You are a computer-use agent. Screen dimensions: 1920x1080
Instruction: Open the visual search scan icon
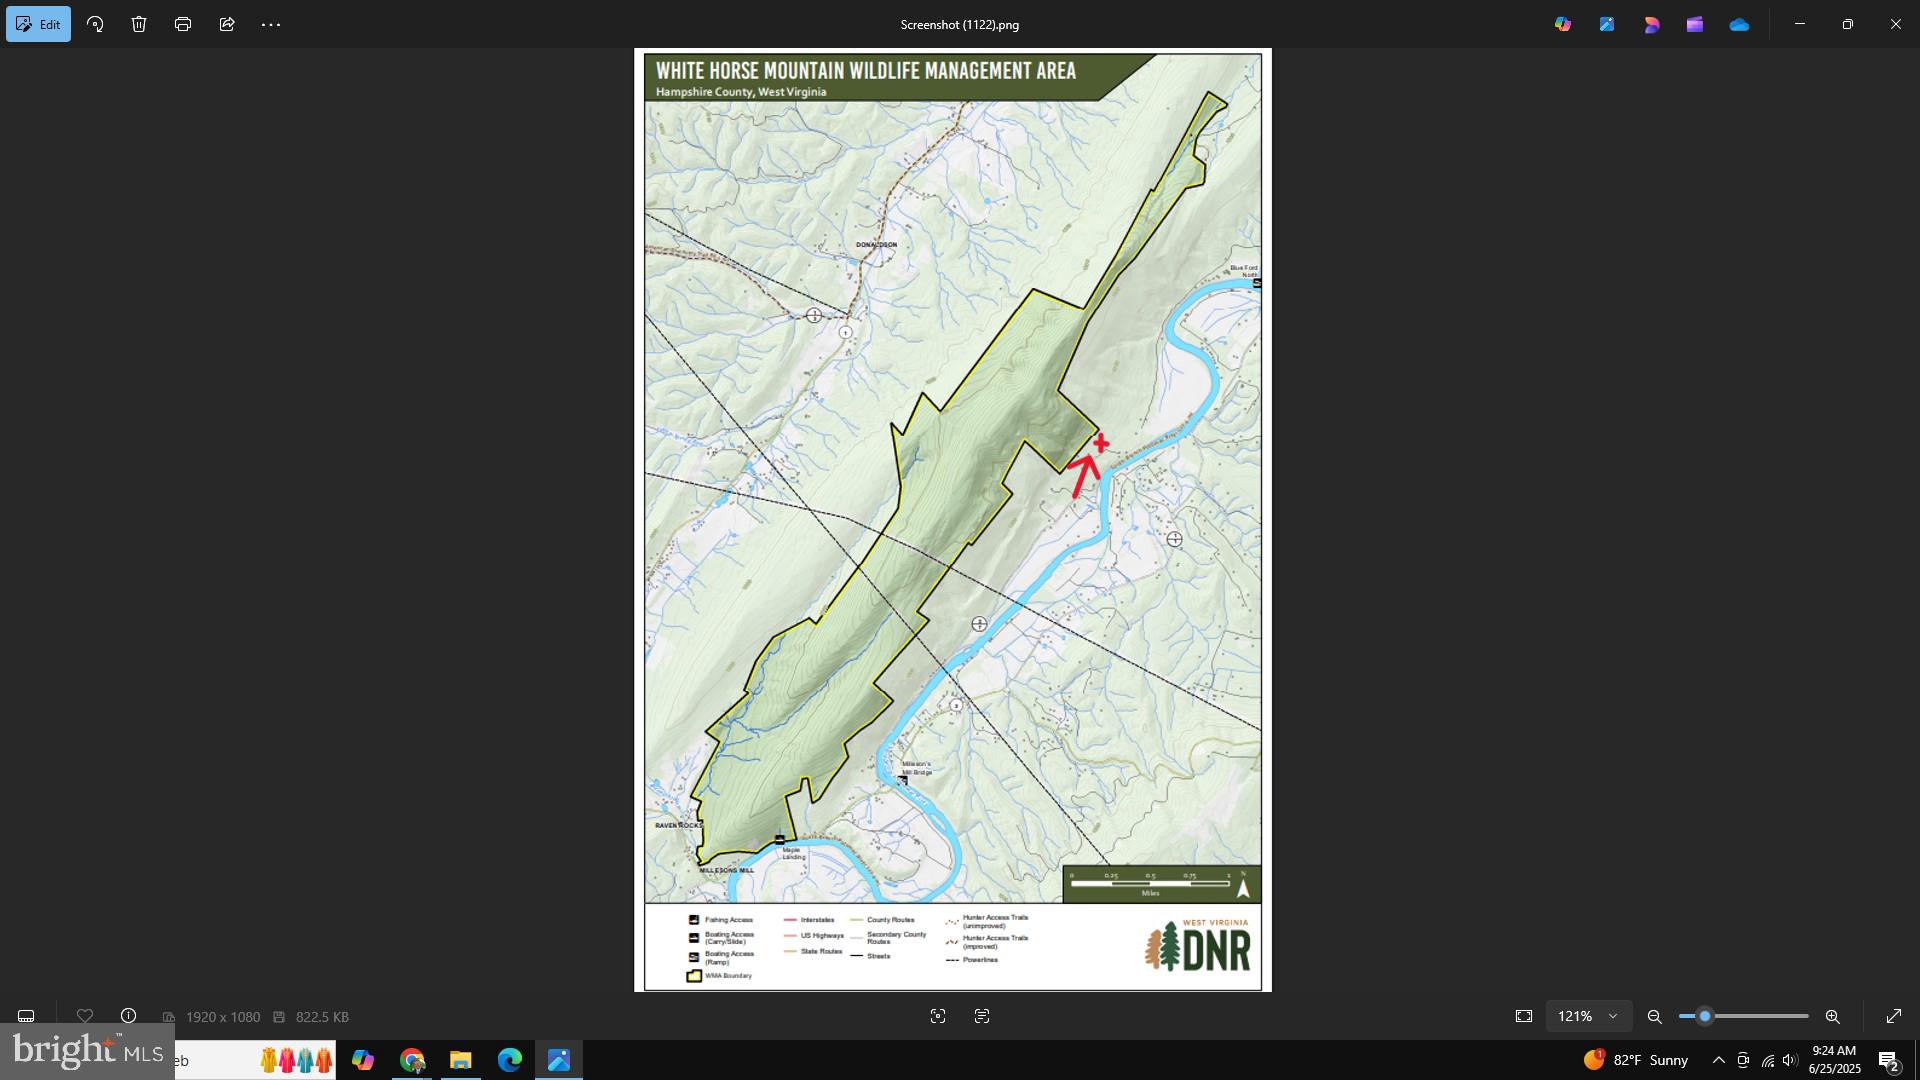pyautogui.click(x=938, y=1016)
